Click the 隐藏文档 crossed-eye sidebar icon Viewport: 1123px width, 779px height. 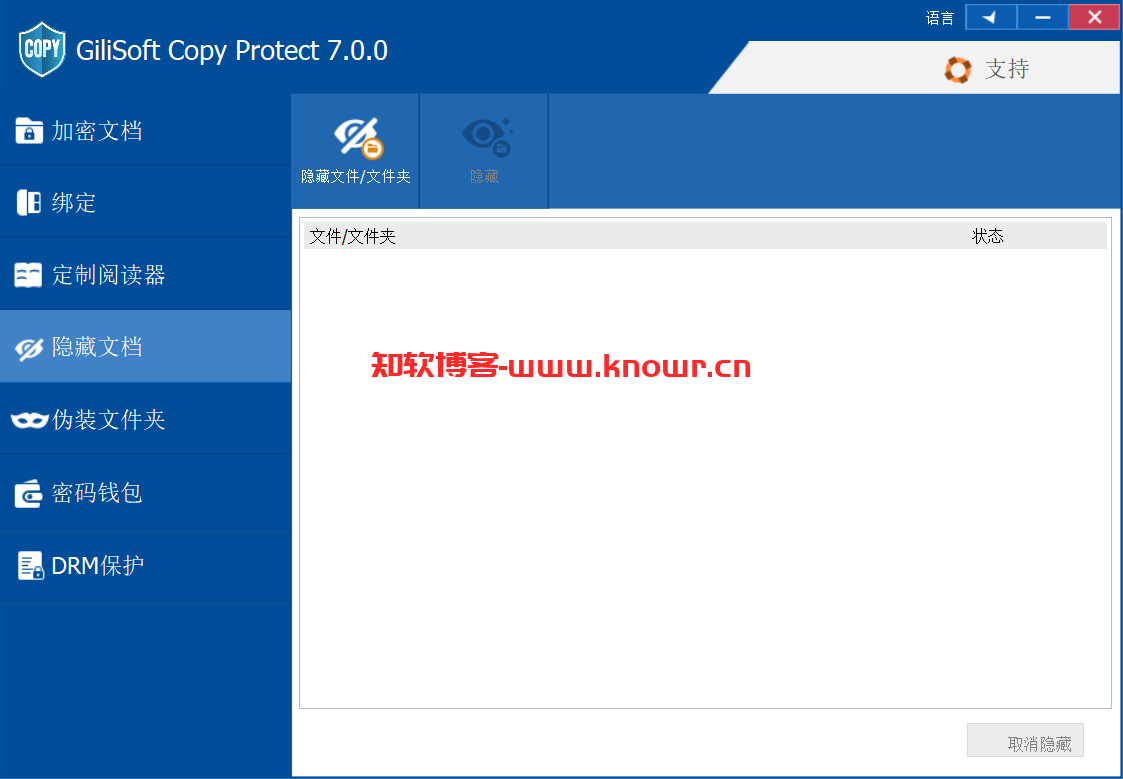click(29, 348)
